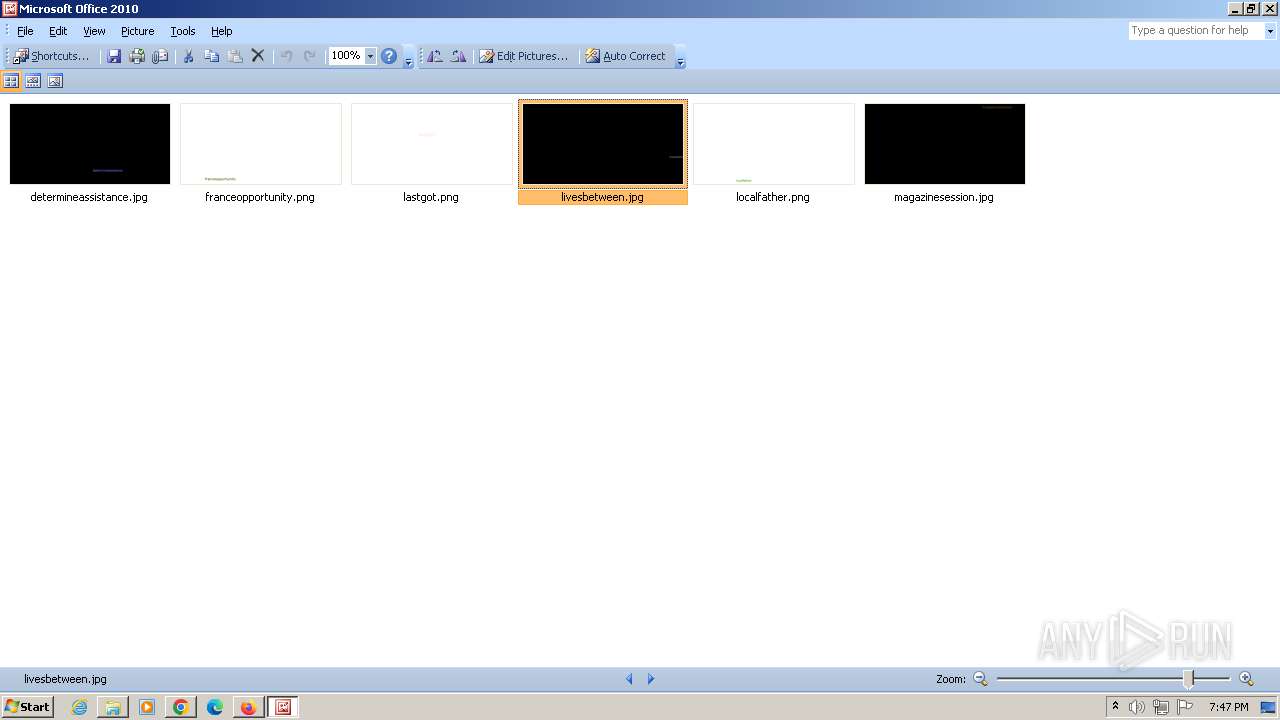Click the 7:47 PM clock

point(1229,707)
